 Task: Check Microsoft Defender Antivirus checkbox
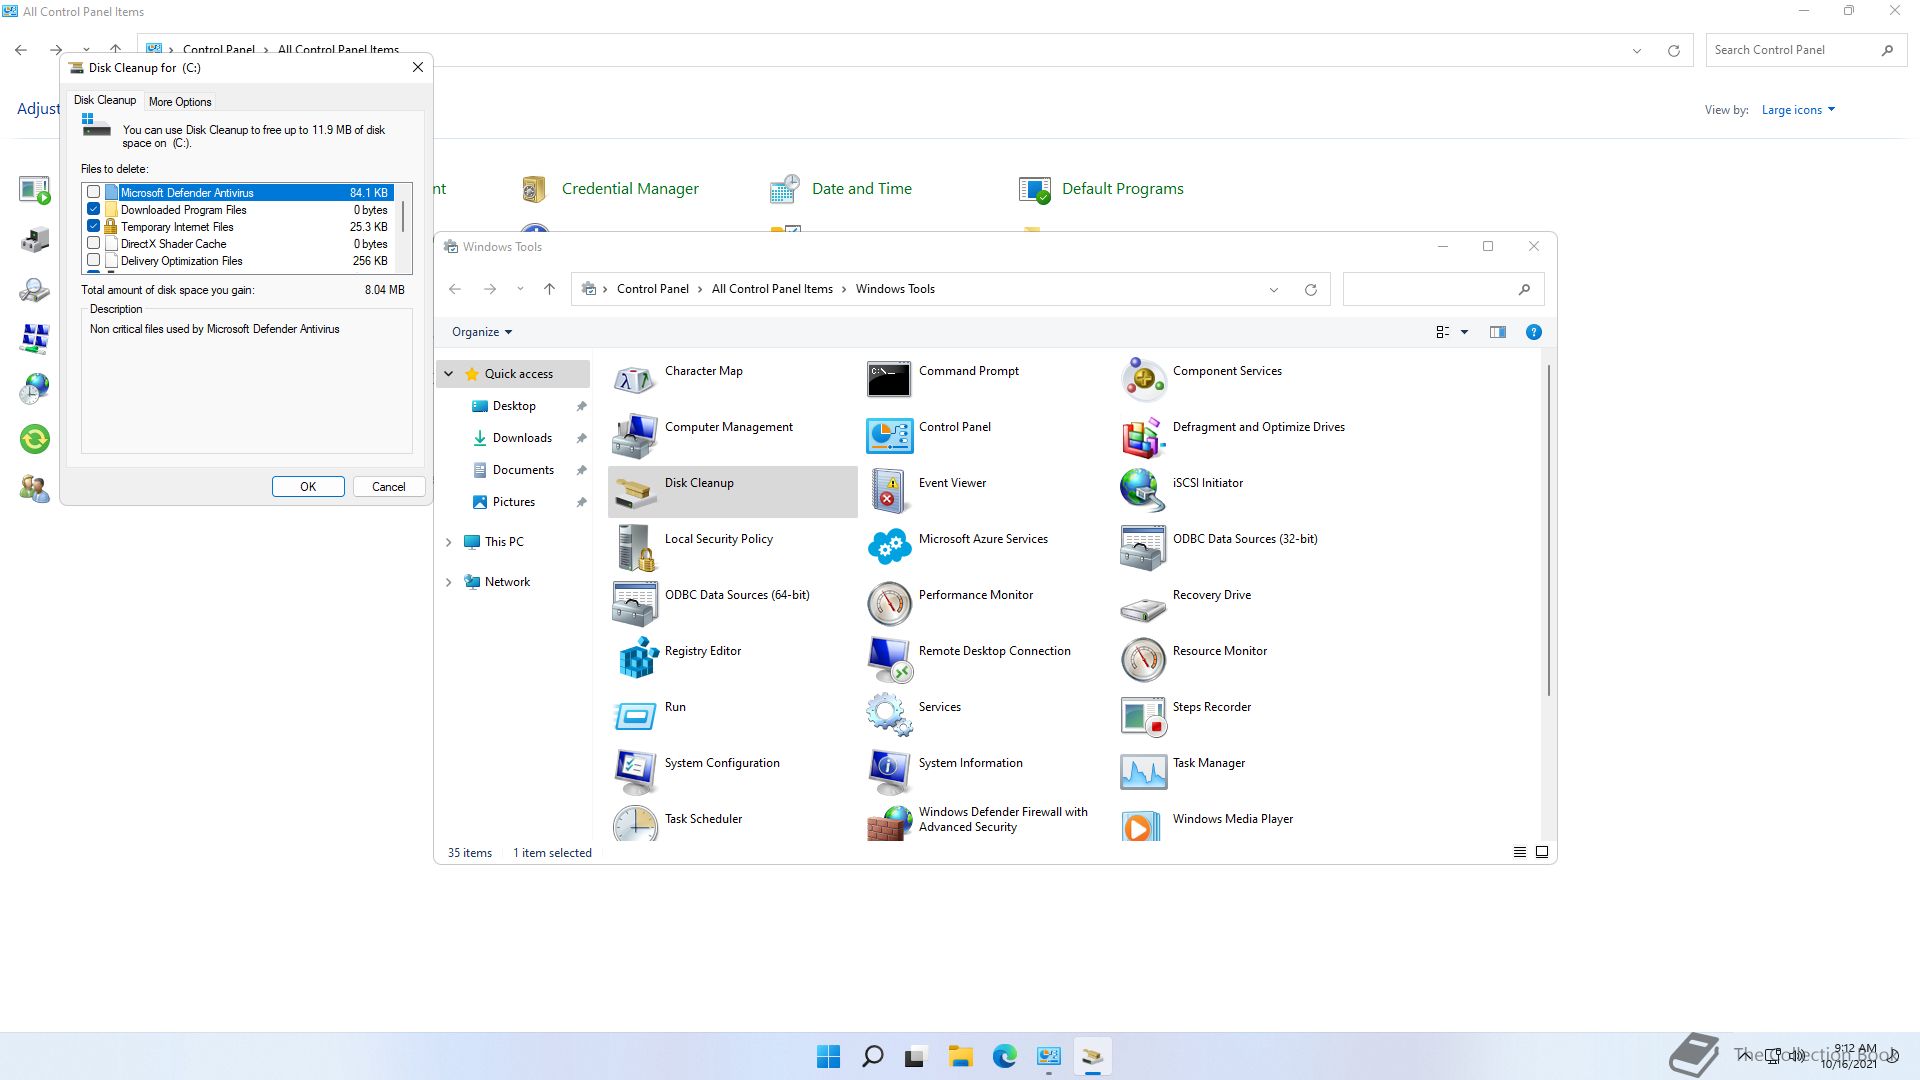94,192
